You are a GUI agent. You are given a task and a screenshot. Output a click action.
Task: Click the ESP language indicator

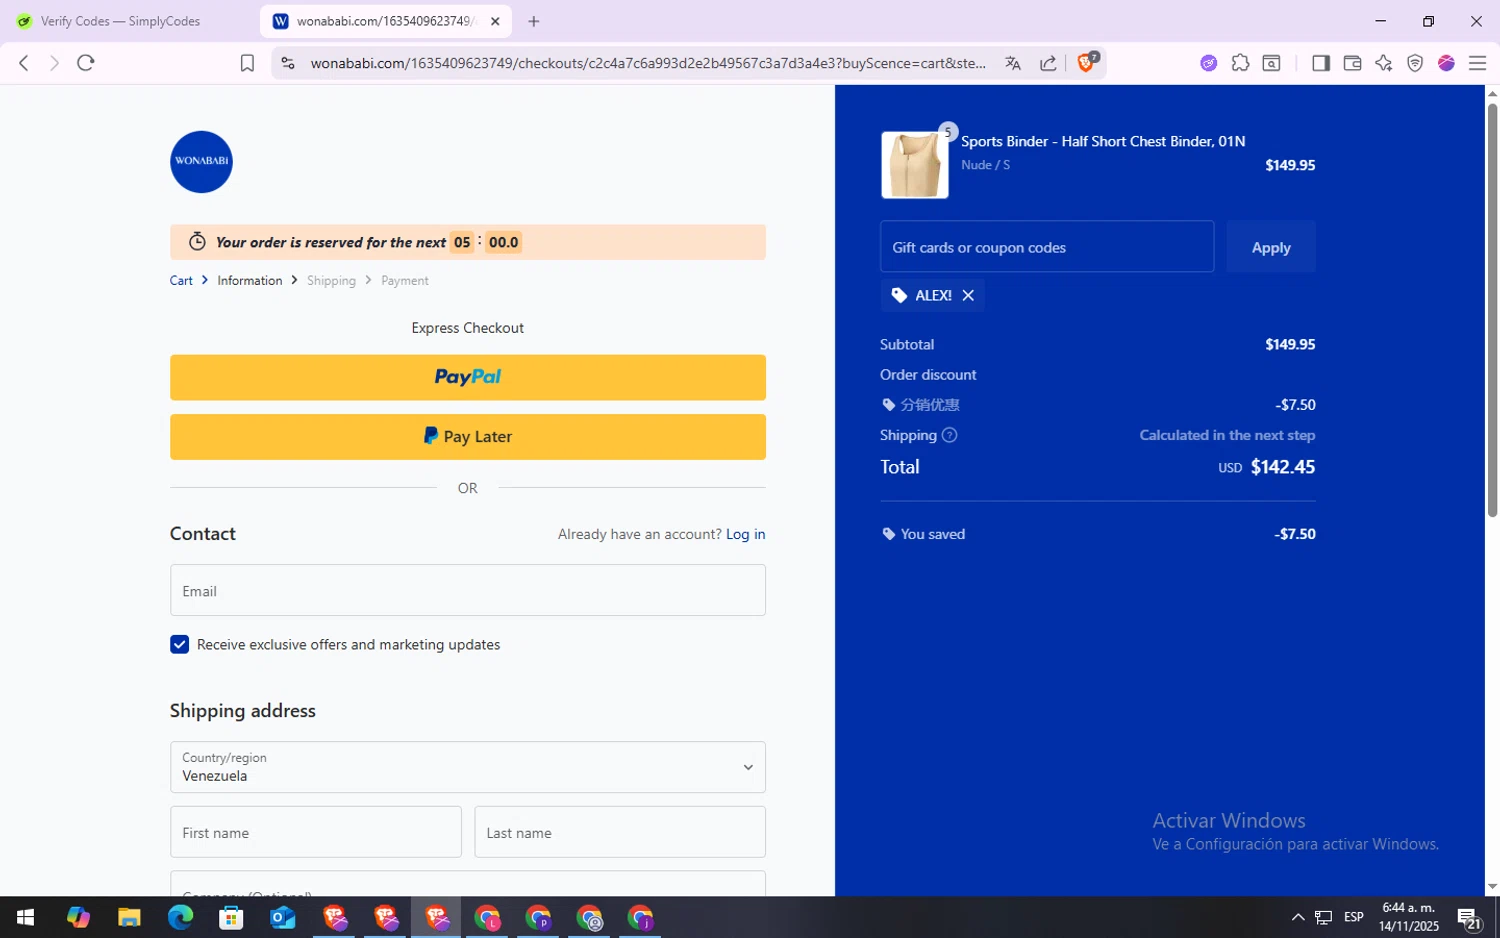click(x=1354, y=917)
